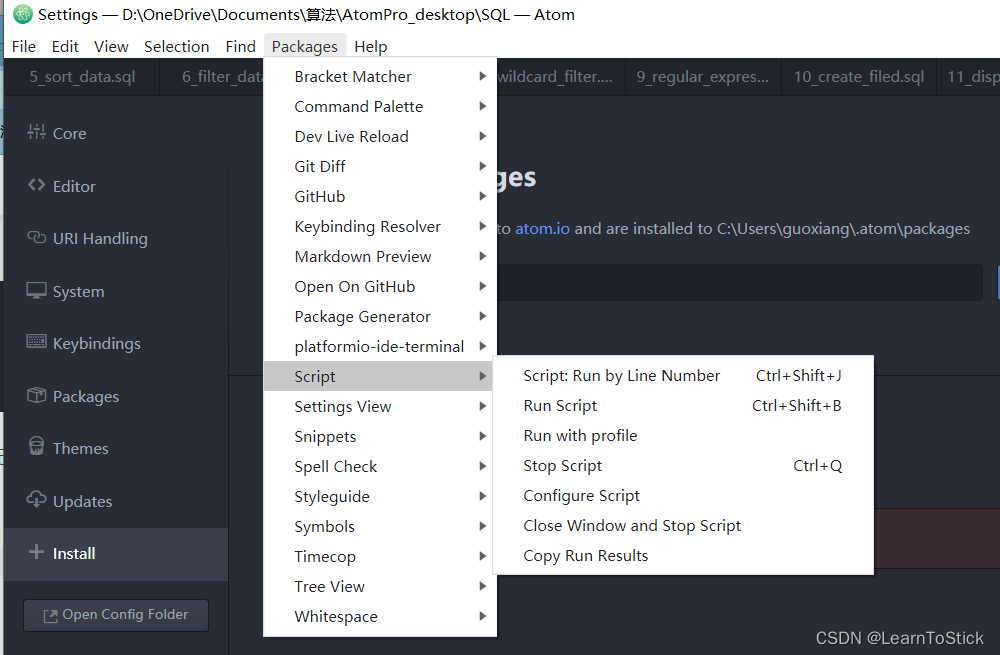The height and width of the screenshot is (655, 1000).
Task: Open the Edit menu
Action: pos(65,47)
